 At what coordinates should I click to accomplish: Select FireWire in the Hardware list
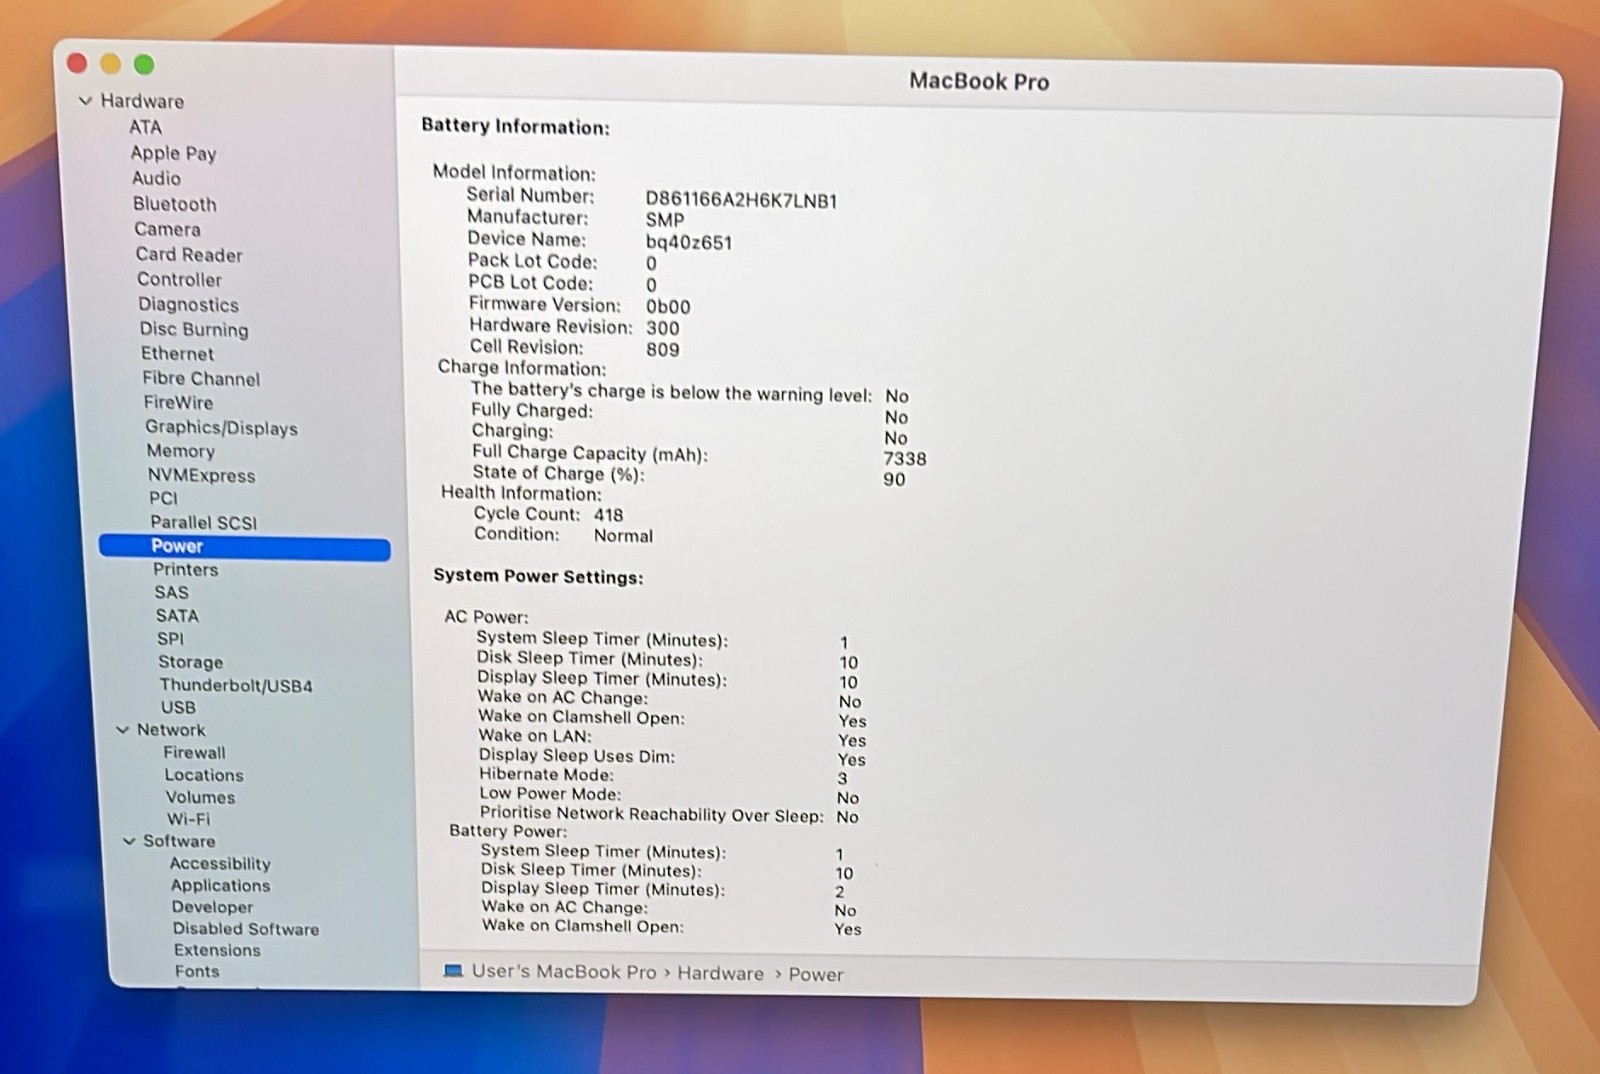point(179,403)
